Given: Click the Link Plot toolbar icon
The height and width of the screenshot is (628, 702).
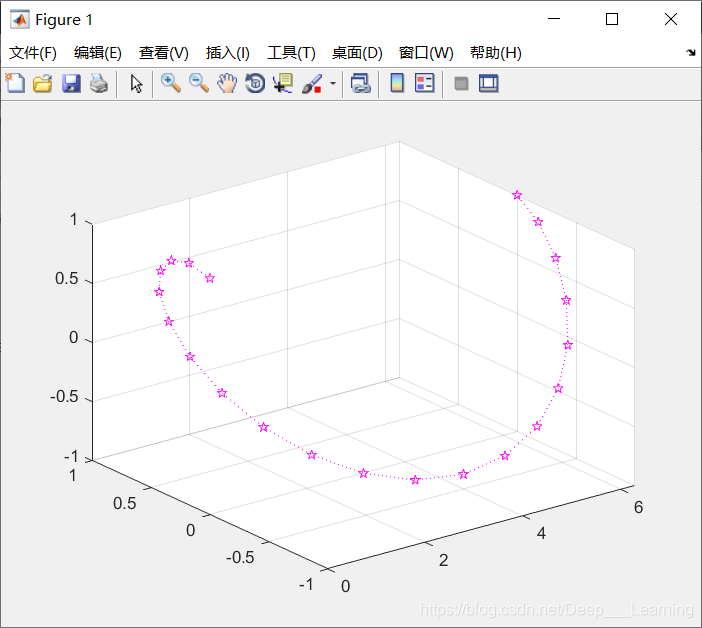Looking at the screenshot, I should coord(361,83).
